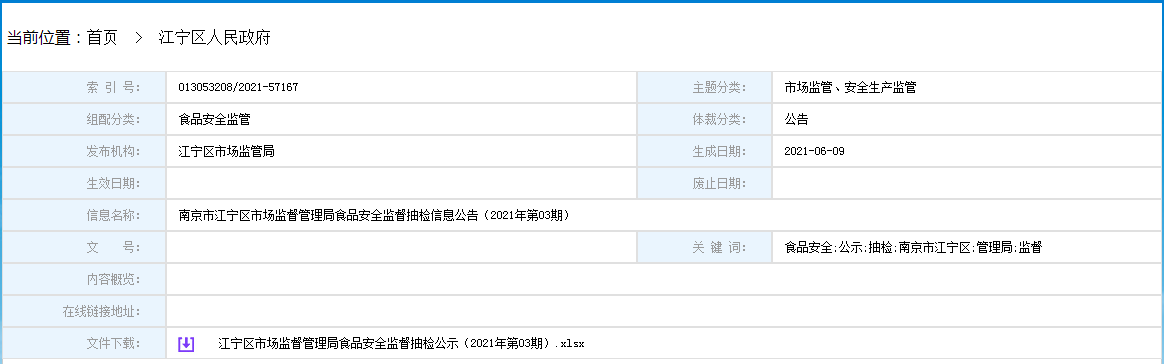The height and width of the screenshot is (364, 1164).
Task: Open 江宁区人民政府 breadcrumb link
Action: click(x=215, y=38)
